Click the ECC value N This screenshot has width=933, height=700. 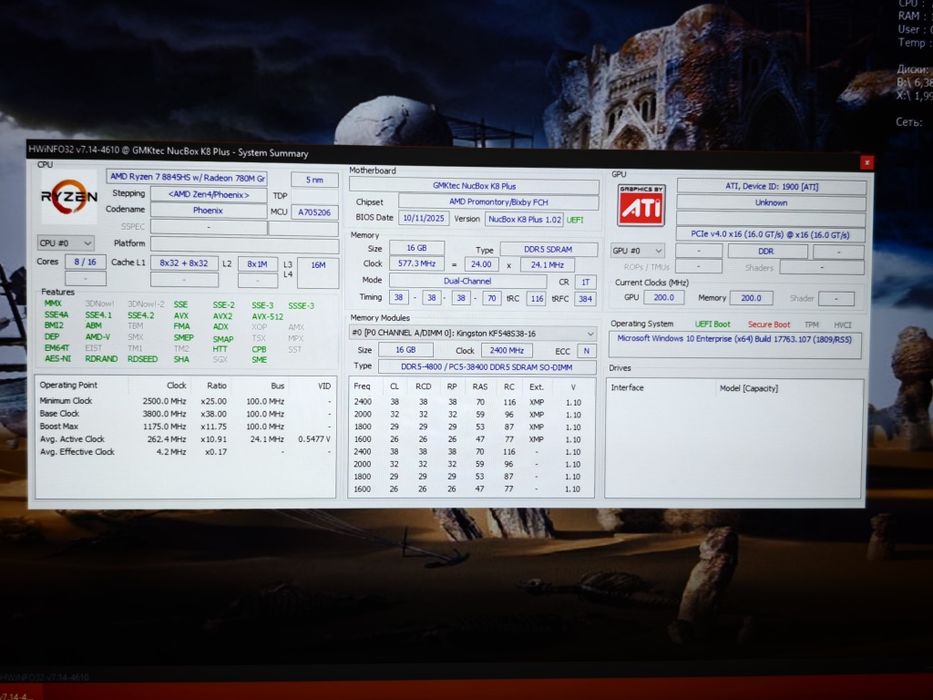click(587, 351)
